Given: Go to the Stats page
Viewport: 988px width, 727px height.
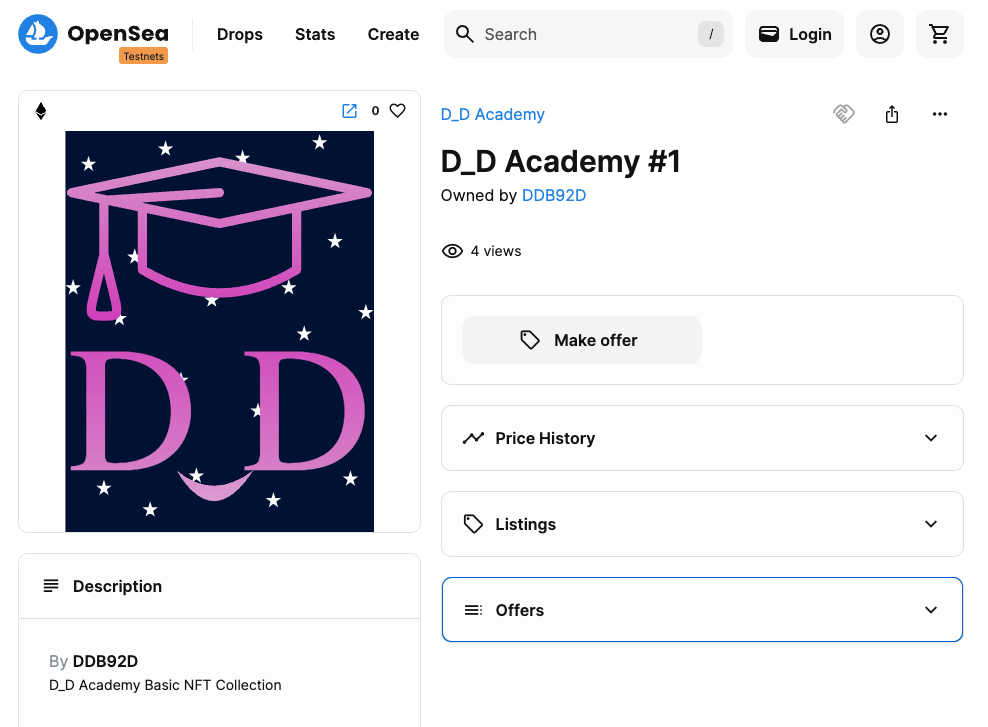Looking at the screenshot, I should (x=315, y=34).
